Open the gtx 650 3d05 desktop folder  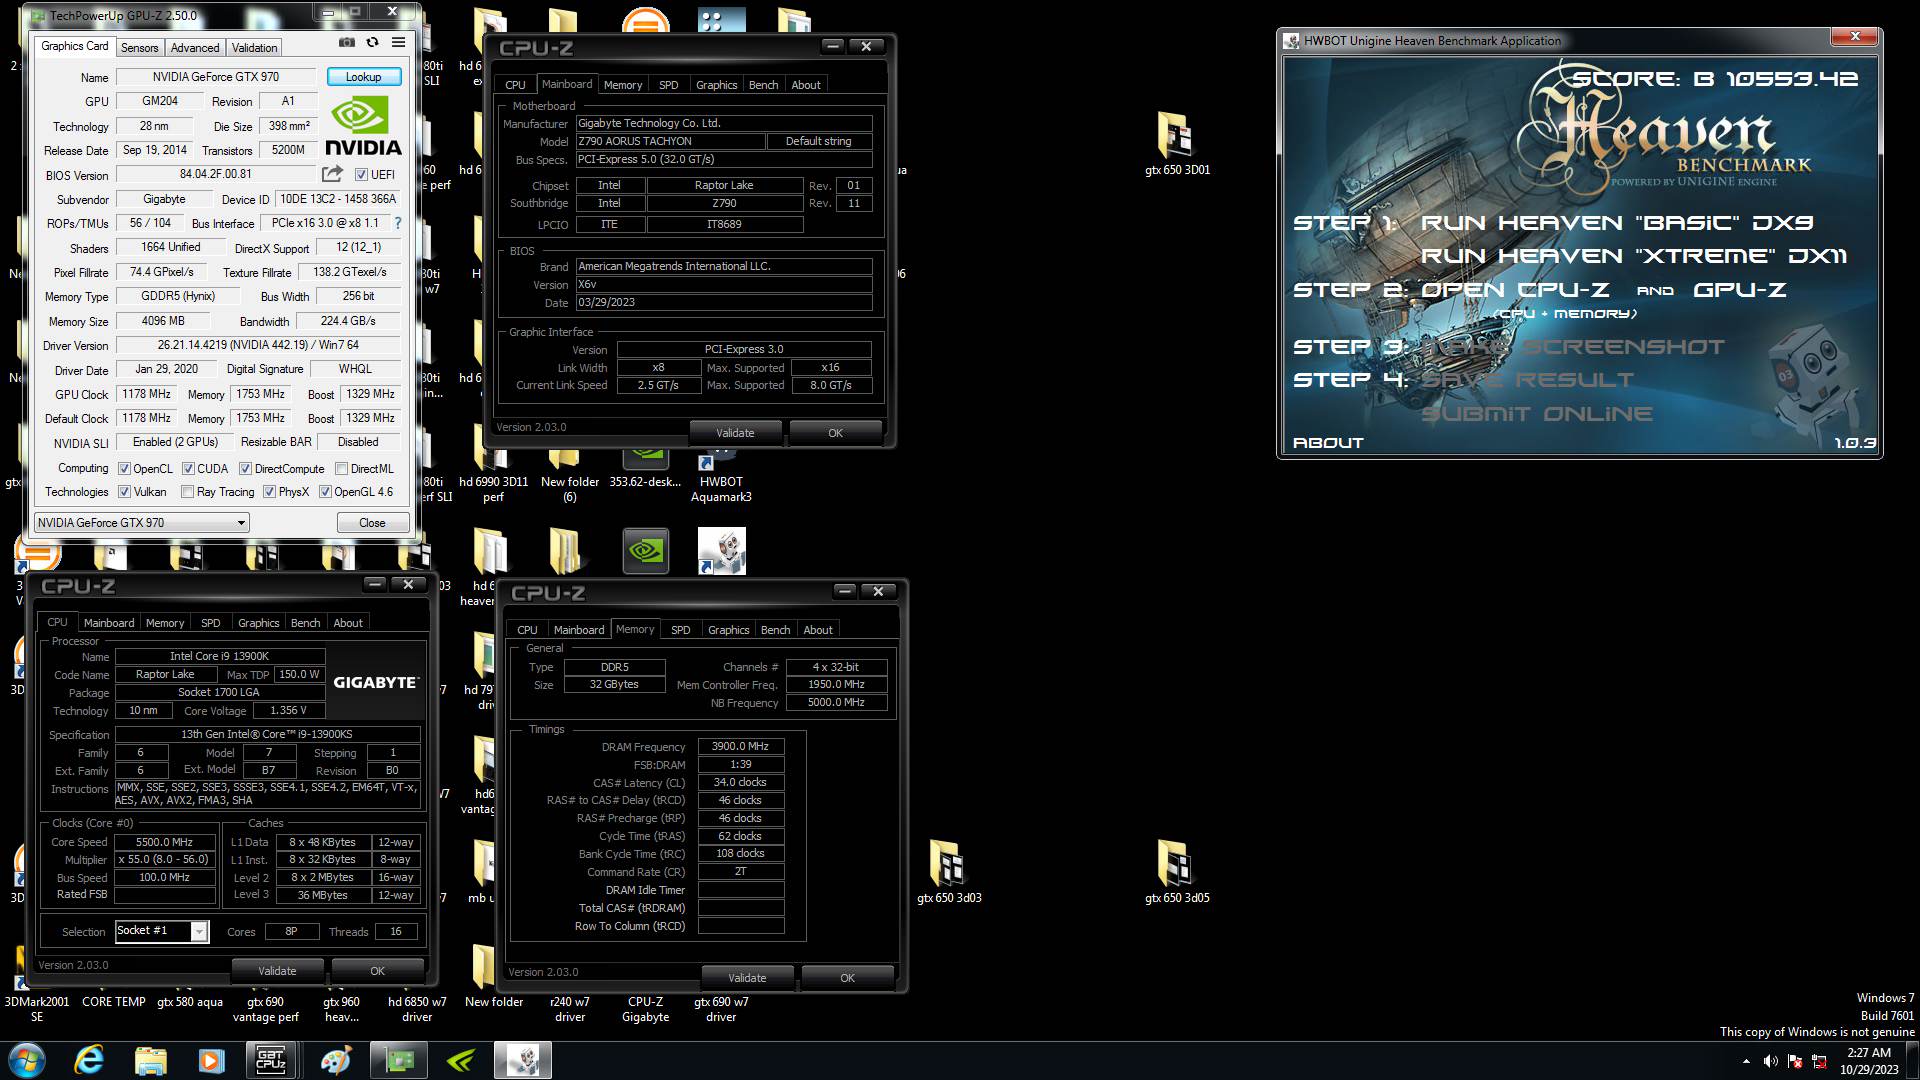[1176, 872]
